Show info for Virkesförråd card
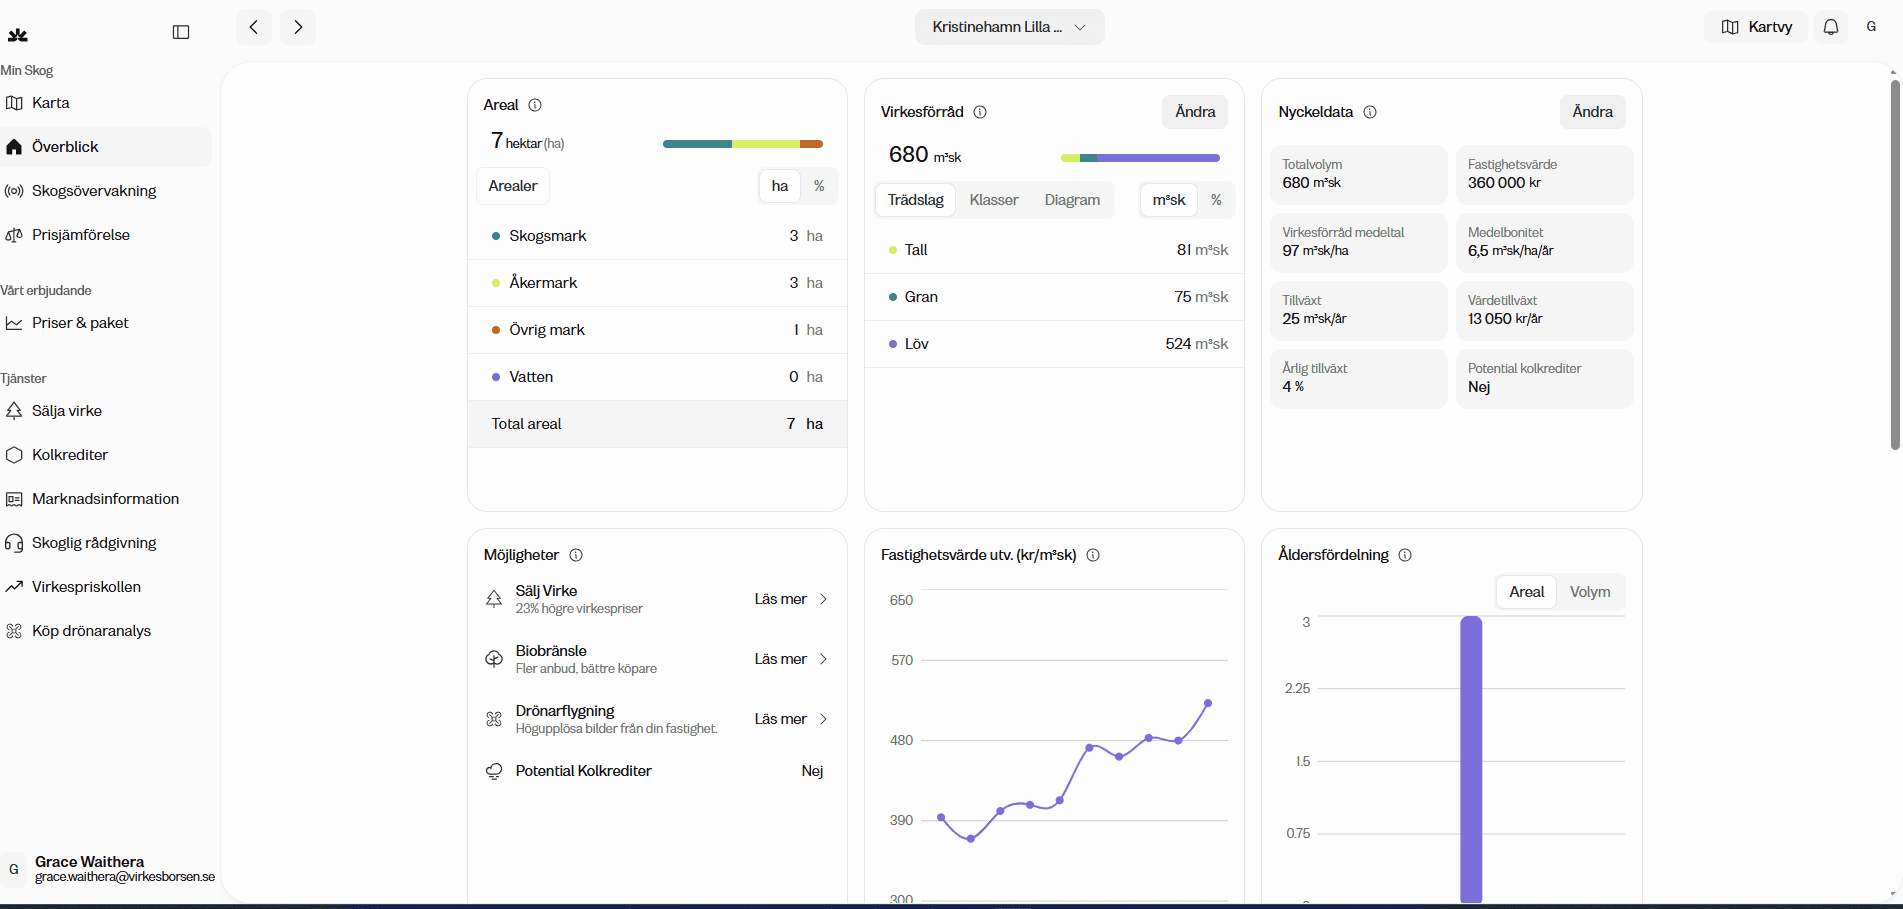 pos(980,112)
